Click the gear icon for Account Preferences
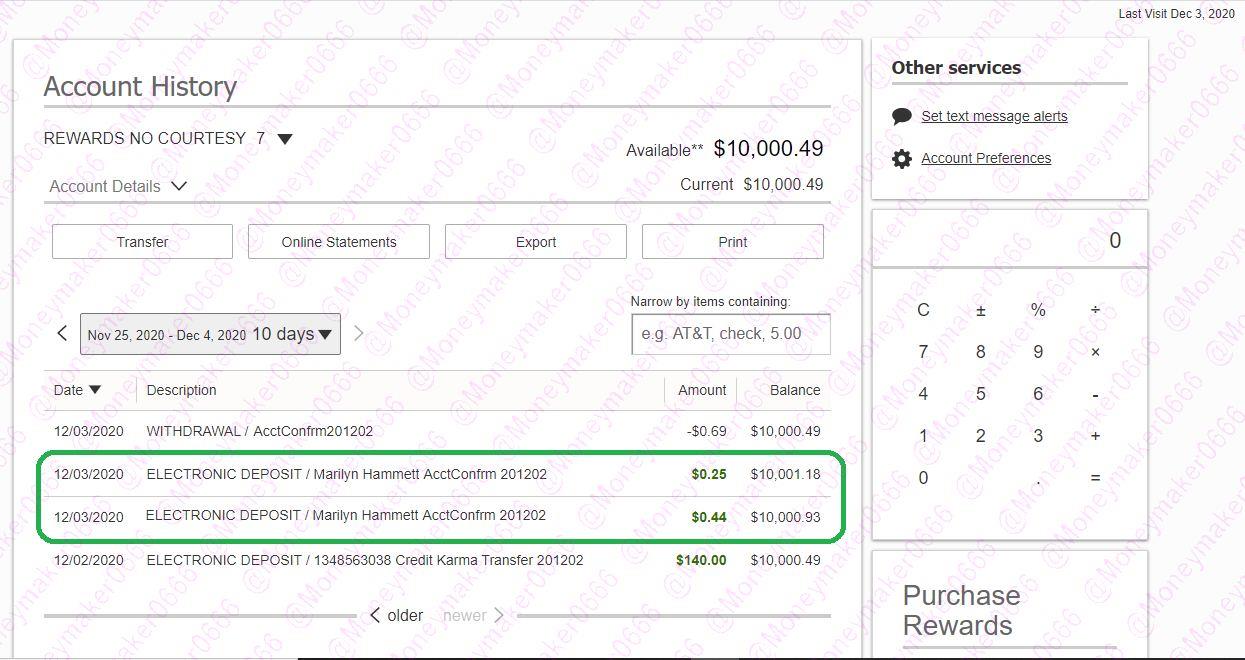 coord(901,159)
